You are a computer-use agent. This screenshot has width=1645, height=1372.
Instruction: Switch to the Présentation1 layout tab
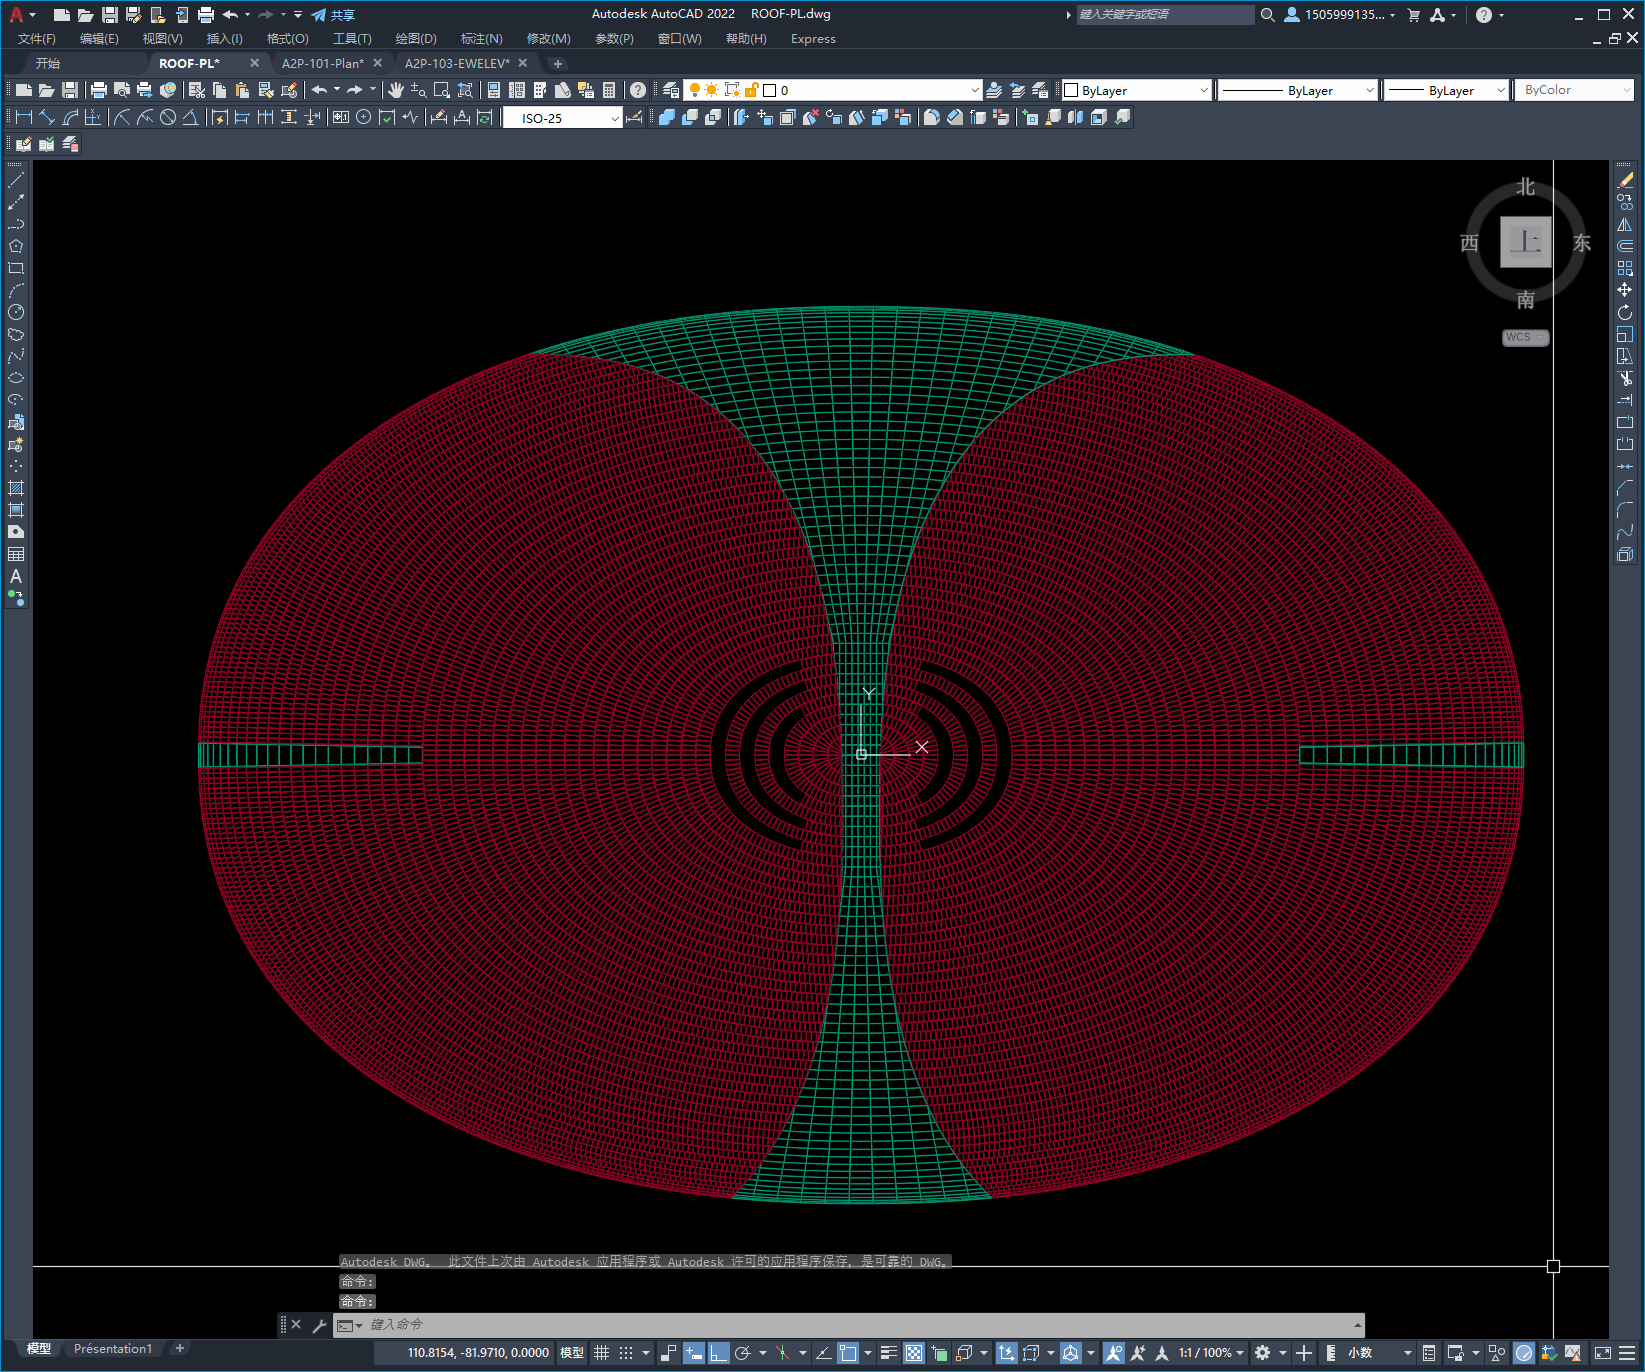click(x=113, y=1349)
